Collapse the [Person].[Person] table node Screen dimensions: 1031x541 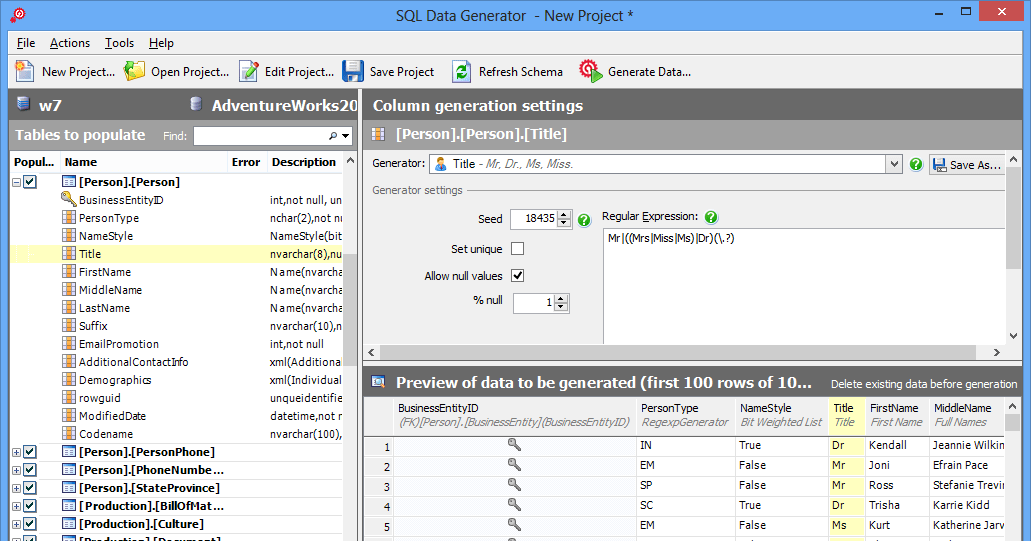[x=16, y=182]
